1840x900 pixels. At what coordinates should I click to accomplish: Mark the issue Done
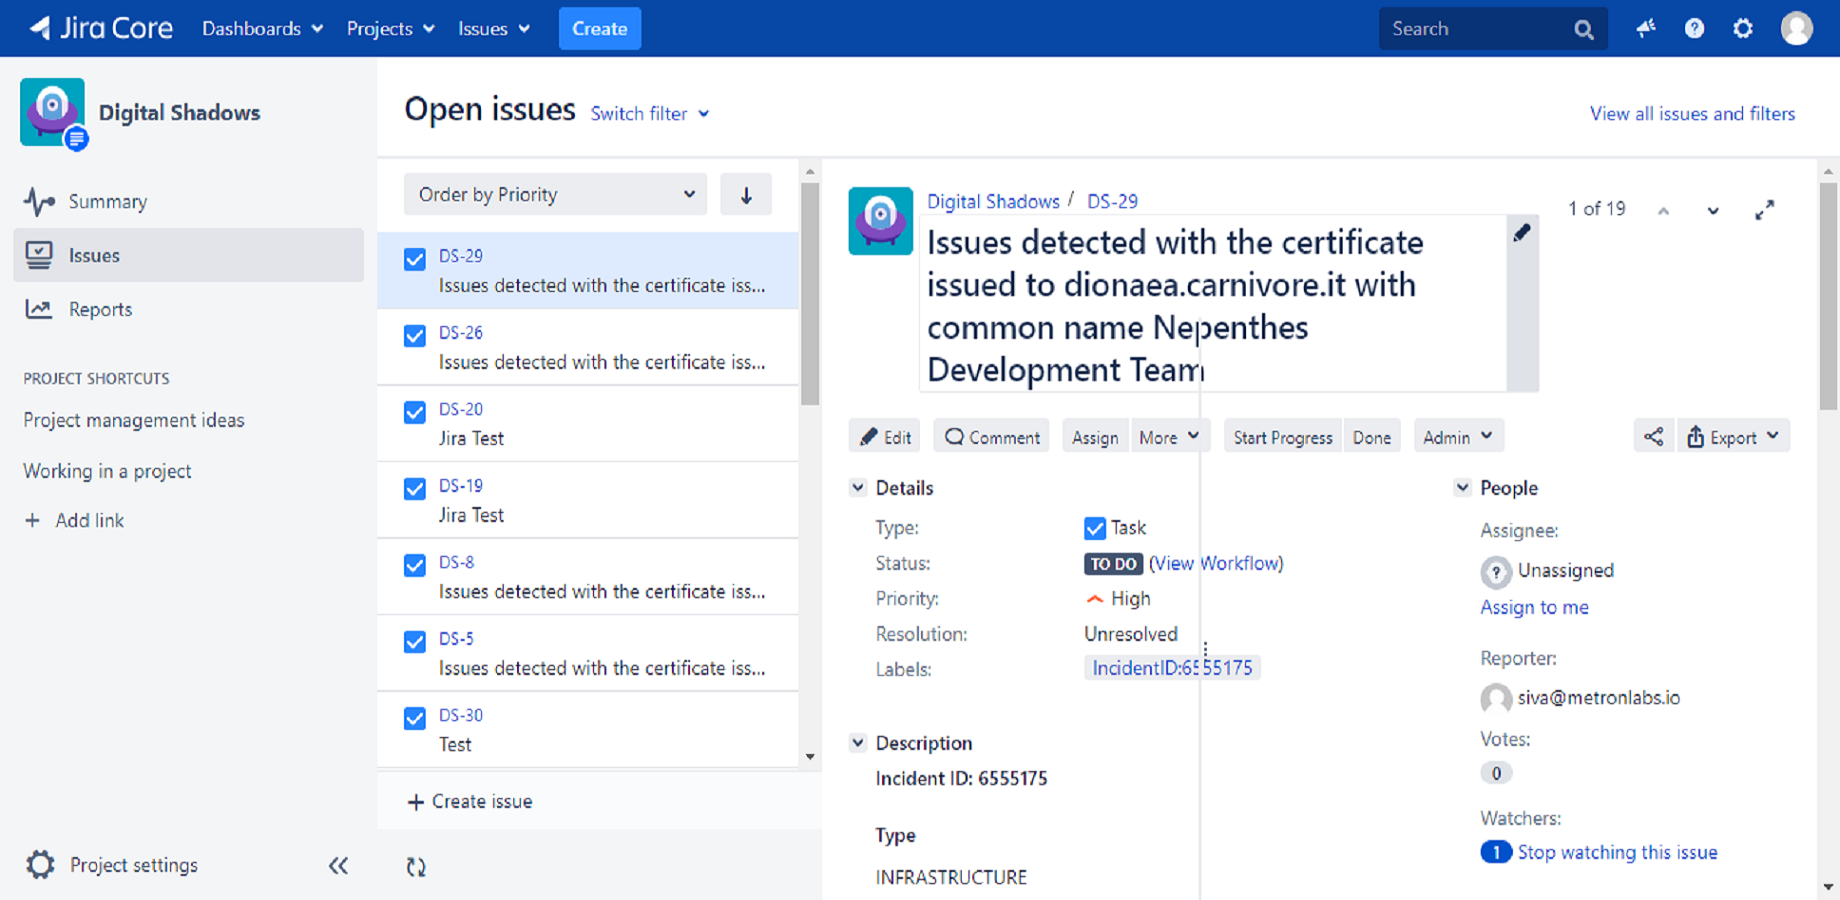[1372, 437]
